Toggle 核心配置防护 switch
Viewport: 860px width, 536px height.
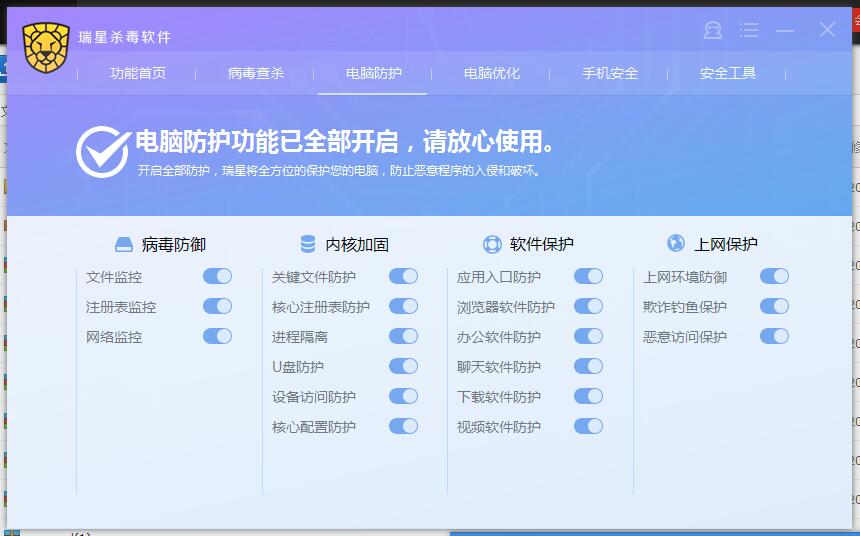click(403, 426)
